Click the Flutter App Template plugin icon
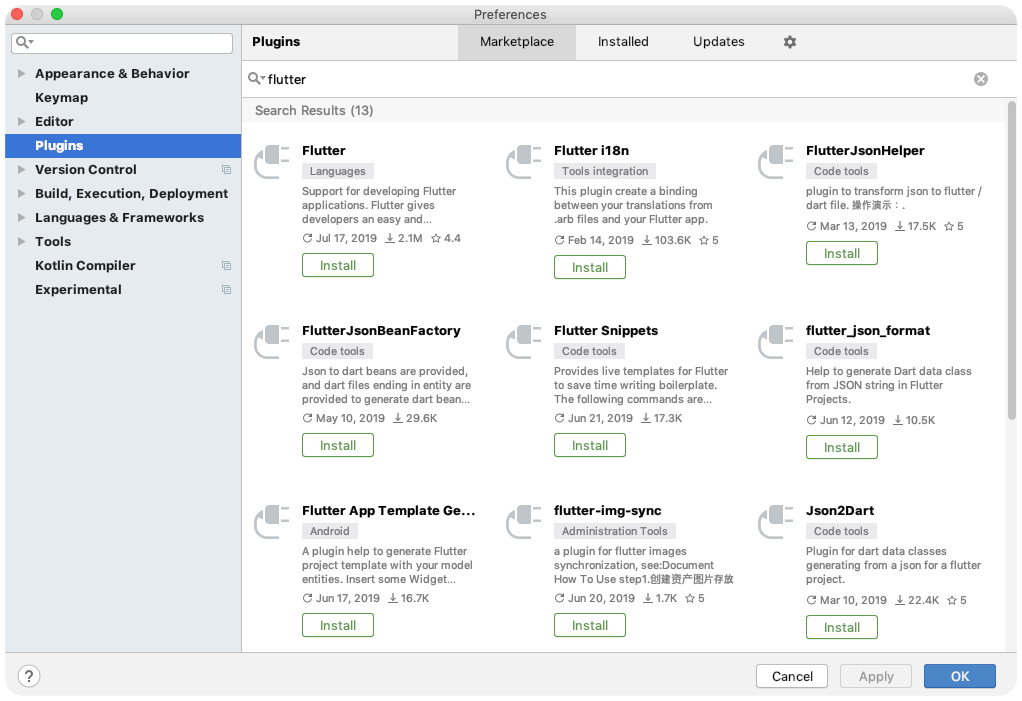Screen dimensions: 1022x701 point(272,521)
